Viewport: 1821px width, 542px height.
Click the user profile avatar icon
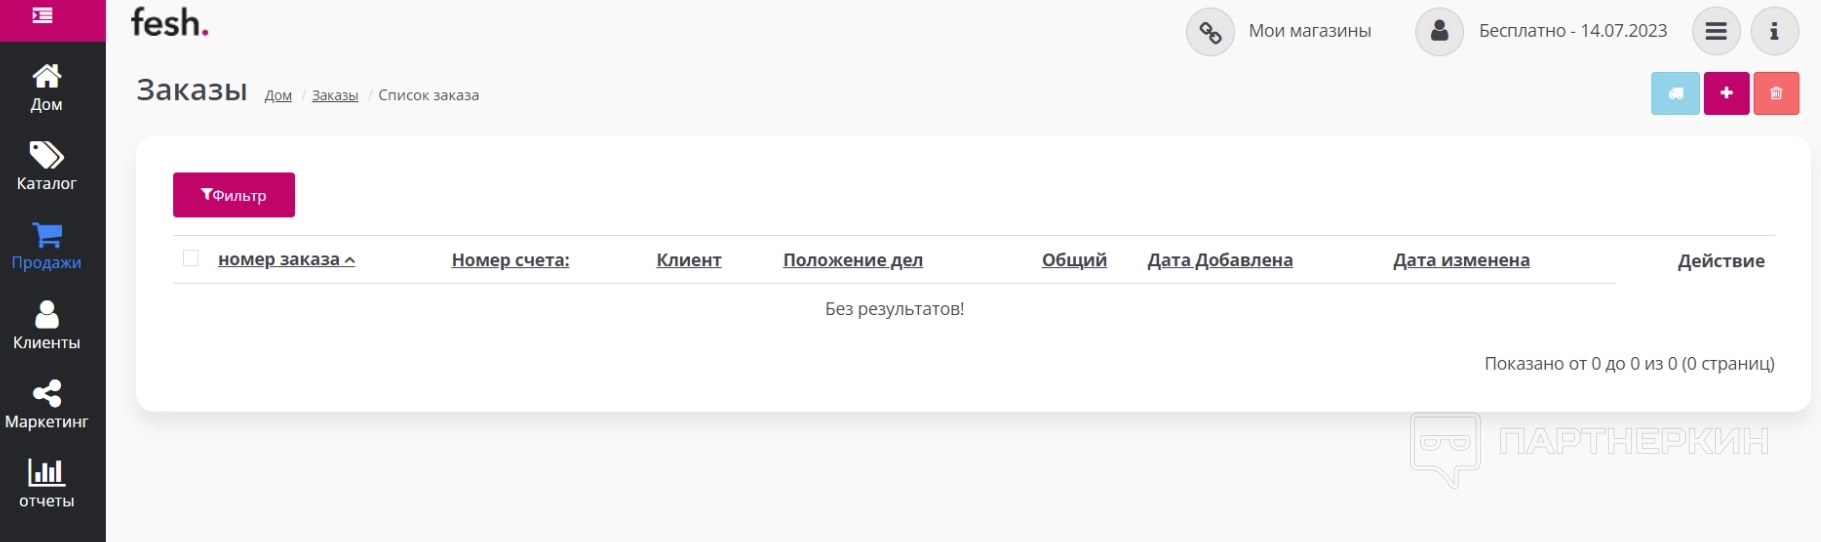(x=1439, y=32)
